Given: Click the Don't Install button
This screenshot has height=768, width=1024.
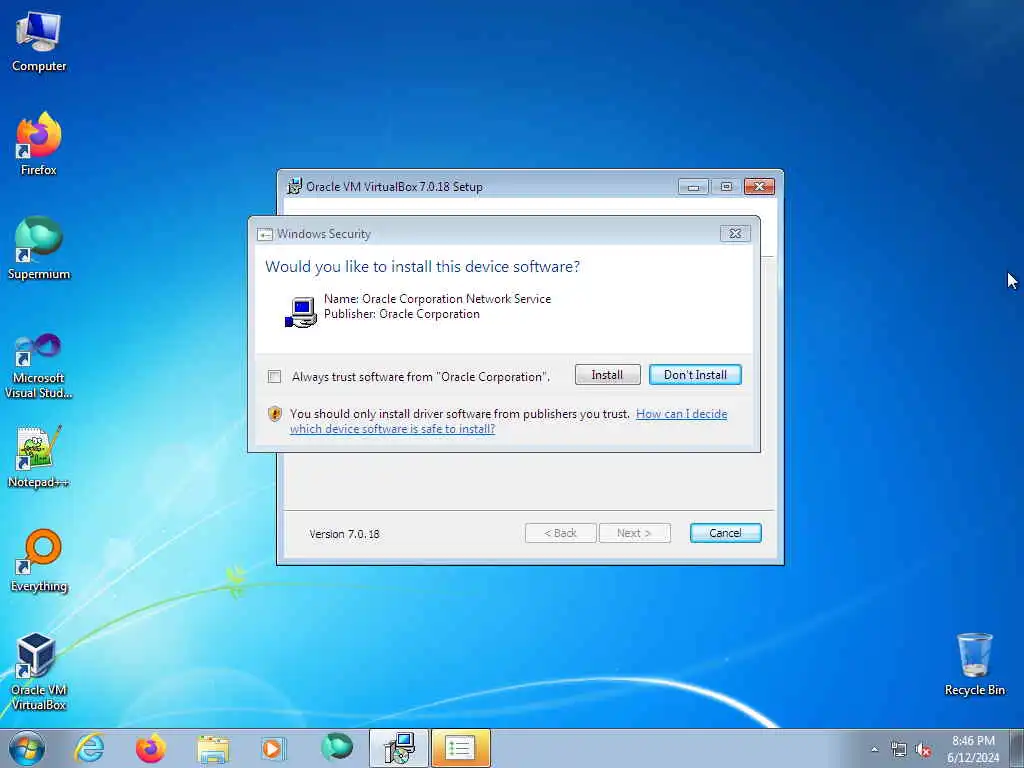Looking at the screenshot, I should pos(695,375).
